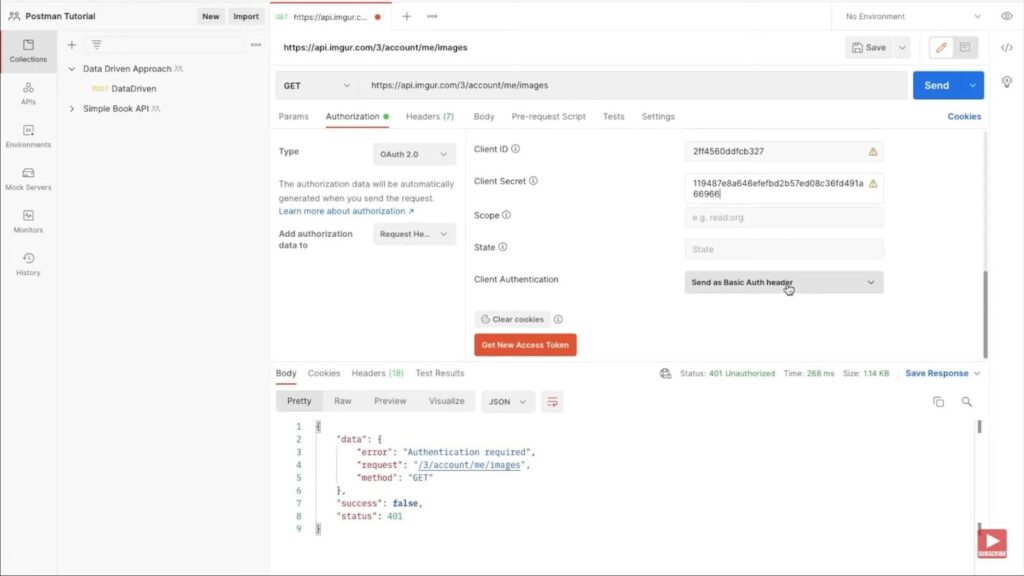The image size is (1024, 576).
Task: Open the Test Results tab
Action: tap(440, 373)
